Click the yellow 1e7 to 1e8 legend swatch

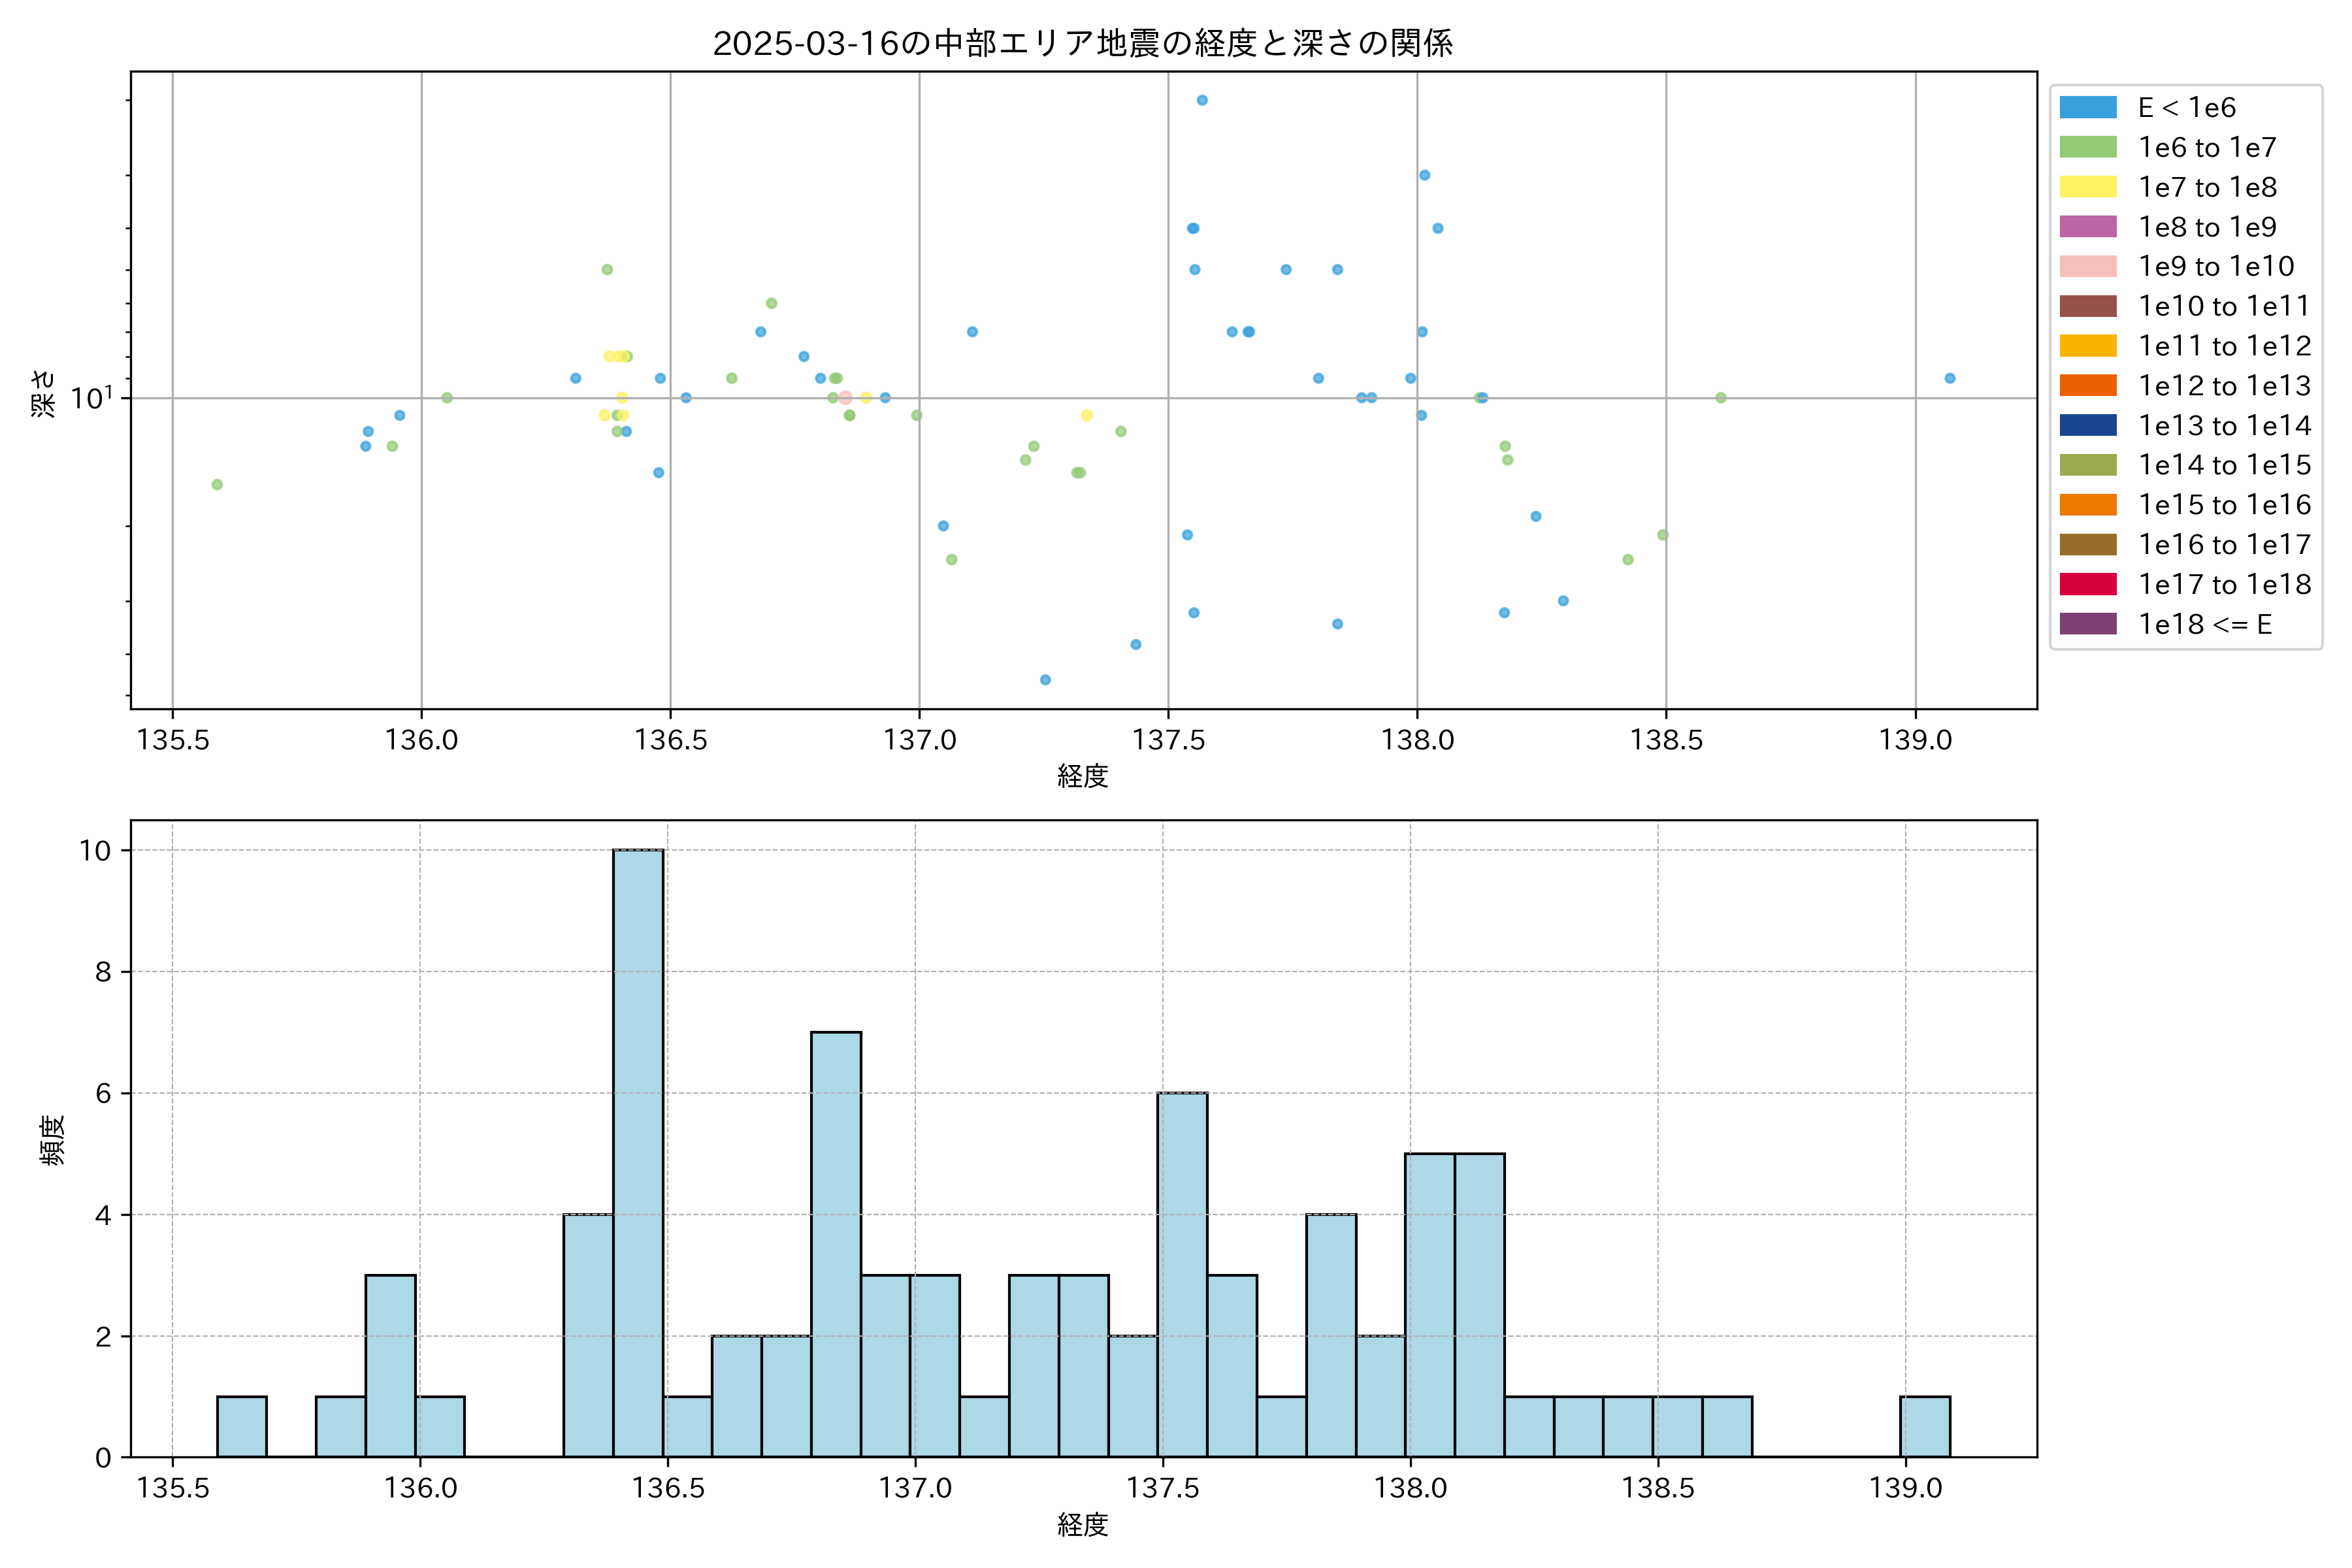2088,187
